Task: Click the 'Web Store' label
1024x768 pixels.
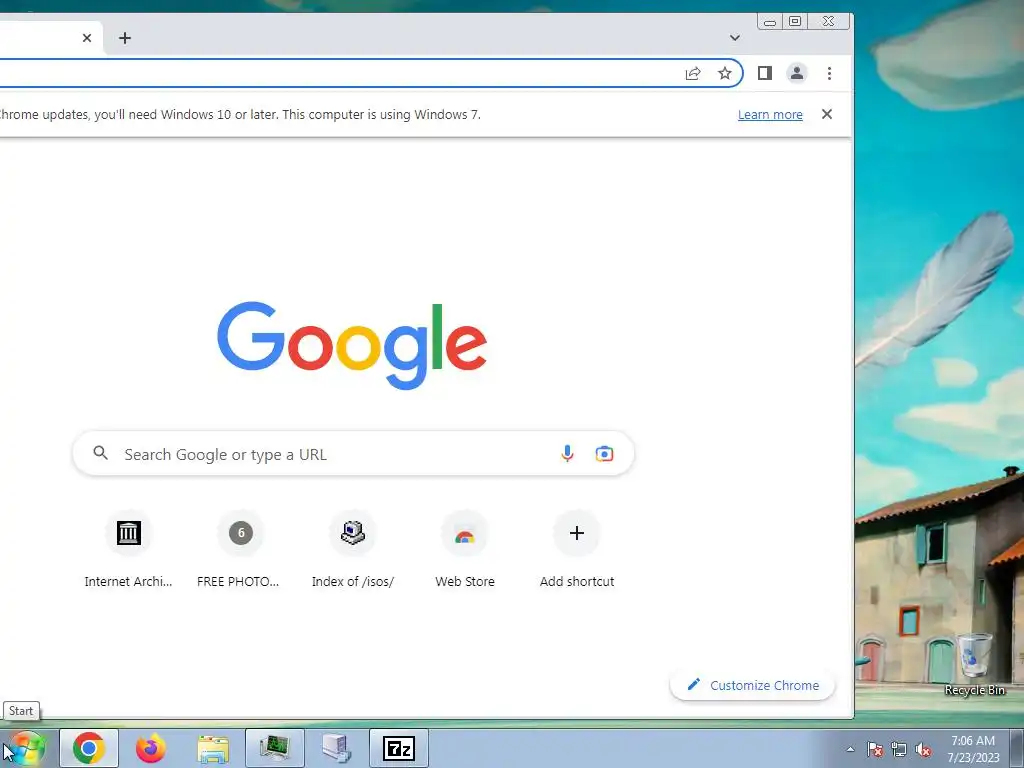Action: pyautogui.click(x=465, y=581)
